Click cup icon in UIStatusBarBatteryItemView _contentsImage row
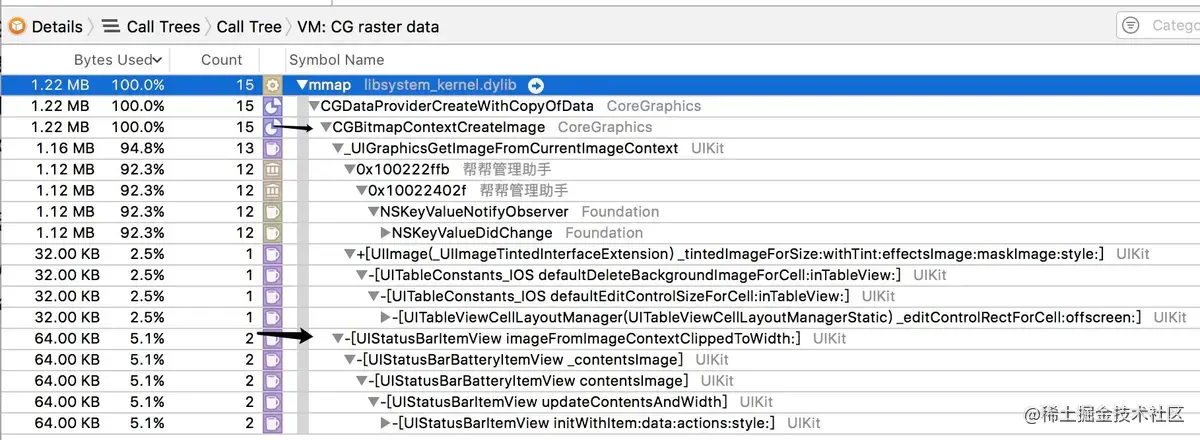The width and height of the screenshot is (1200, 440). (x=272, y=360)
